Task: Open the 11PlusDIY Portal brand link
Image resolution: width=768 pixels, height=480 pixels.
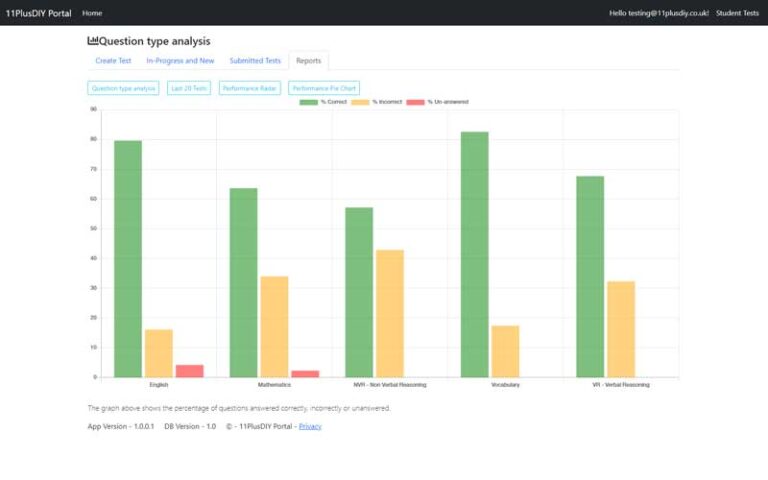Action: pyautogui.click(x=38, y=13)
